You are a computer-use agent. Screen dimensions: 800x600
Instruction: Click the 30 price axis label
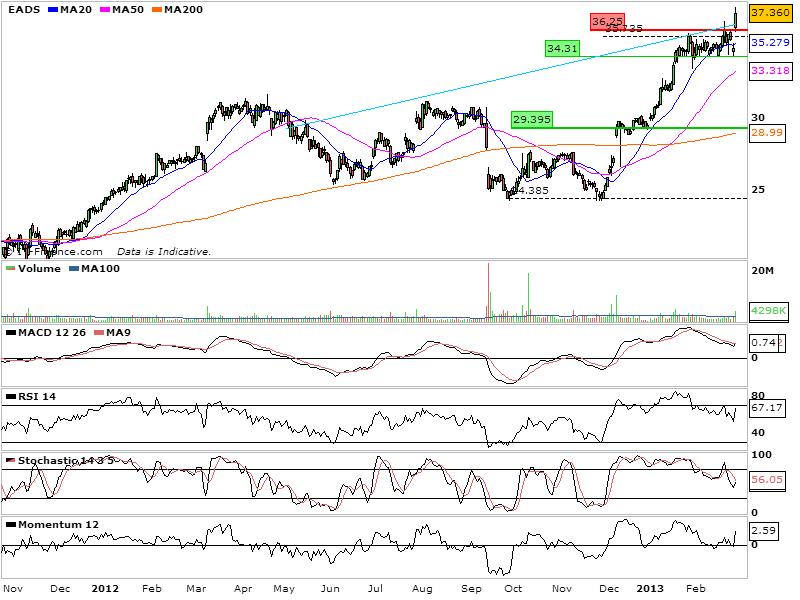[x=758, y=117]
